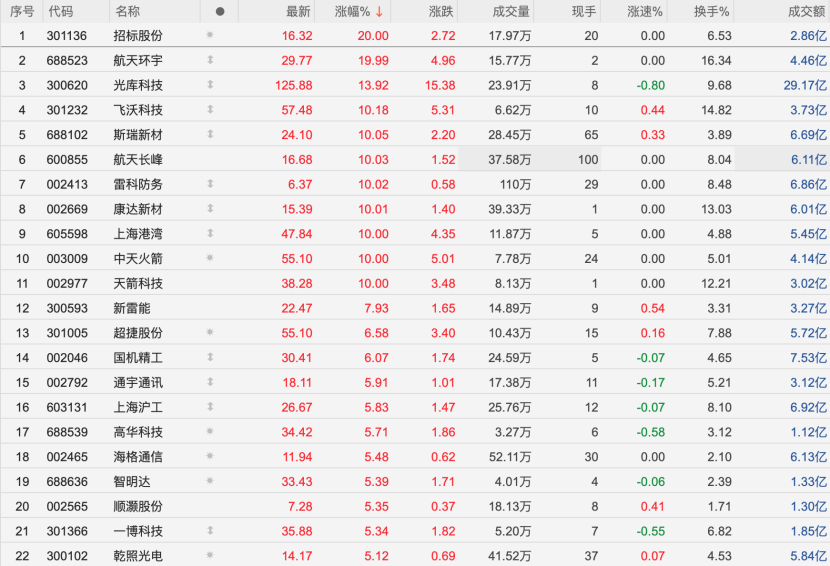Click the up-down arrow icon beside 航天环宇
830x566 pixels.
pos(210,60)
